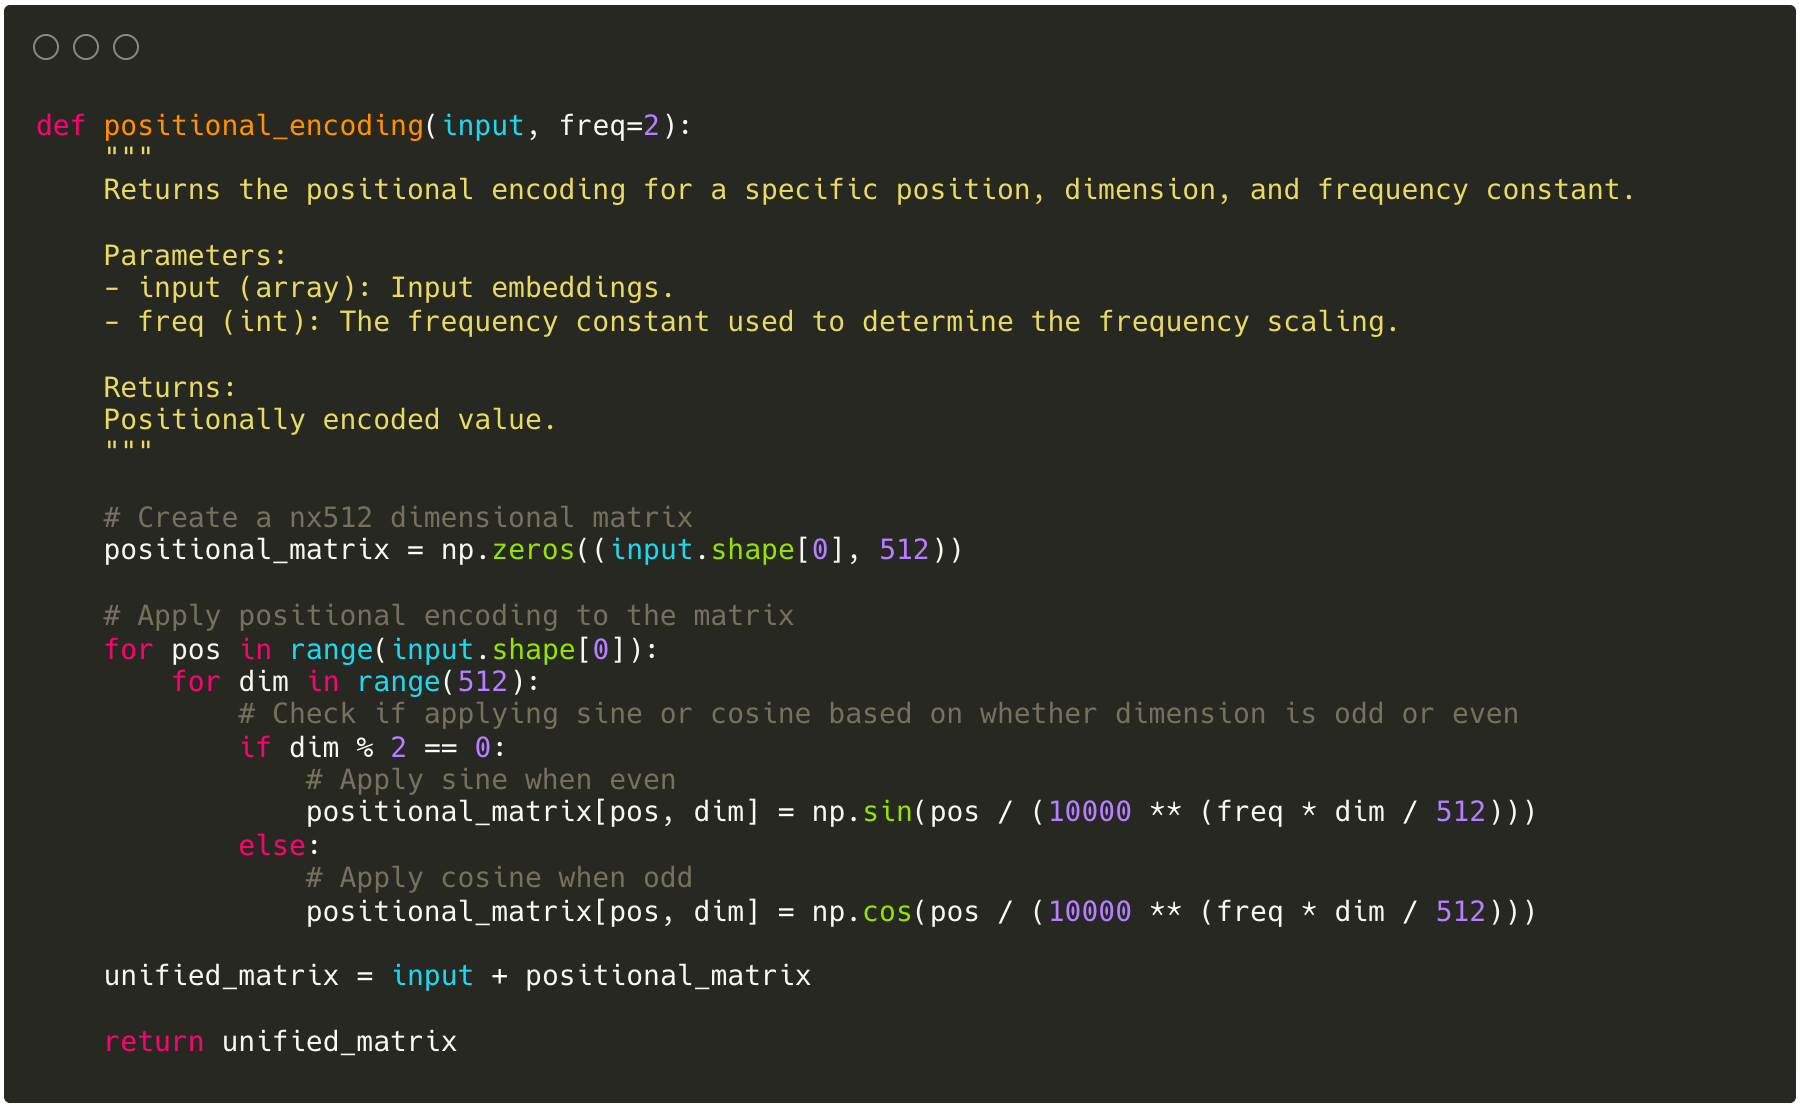Click the comment about creating nx512 matrix

point(397,517)
